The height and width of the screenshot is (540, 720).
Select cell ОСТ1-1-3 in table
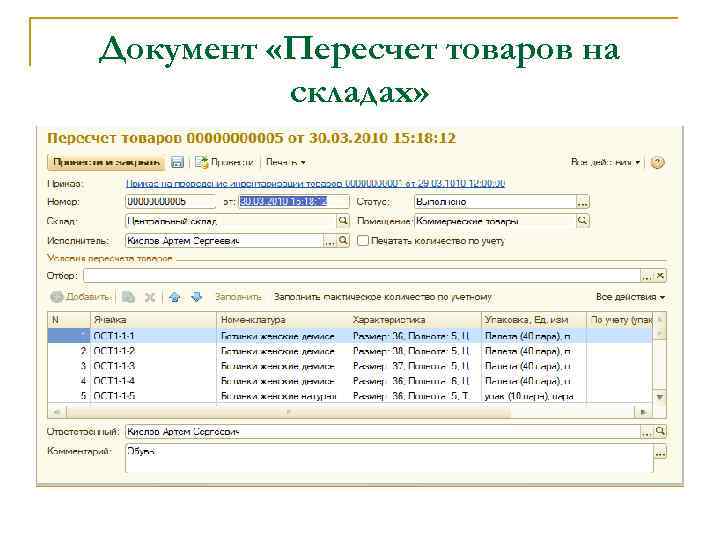pyautogui.click(x=153, y=366)
